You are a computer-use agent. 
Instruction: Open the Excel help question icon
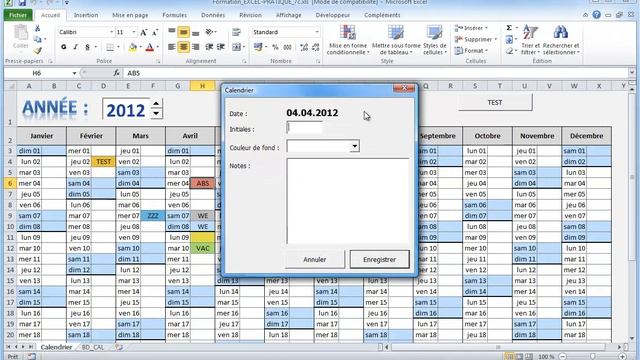pos(596,15)
